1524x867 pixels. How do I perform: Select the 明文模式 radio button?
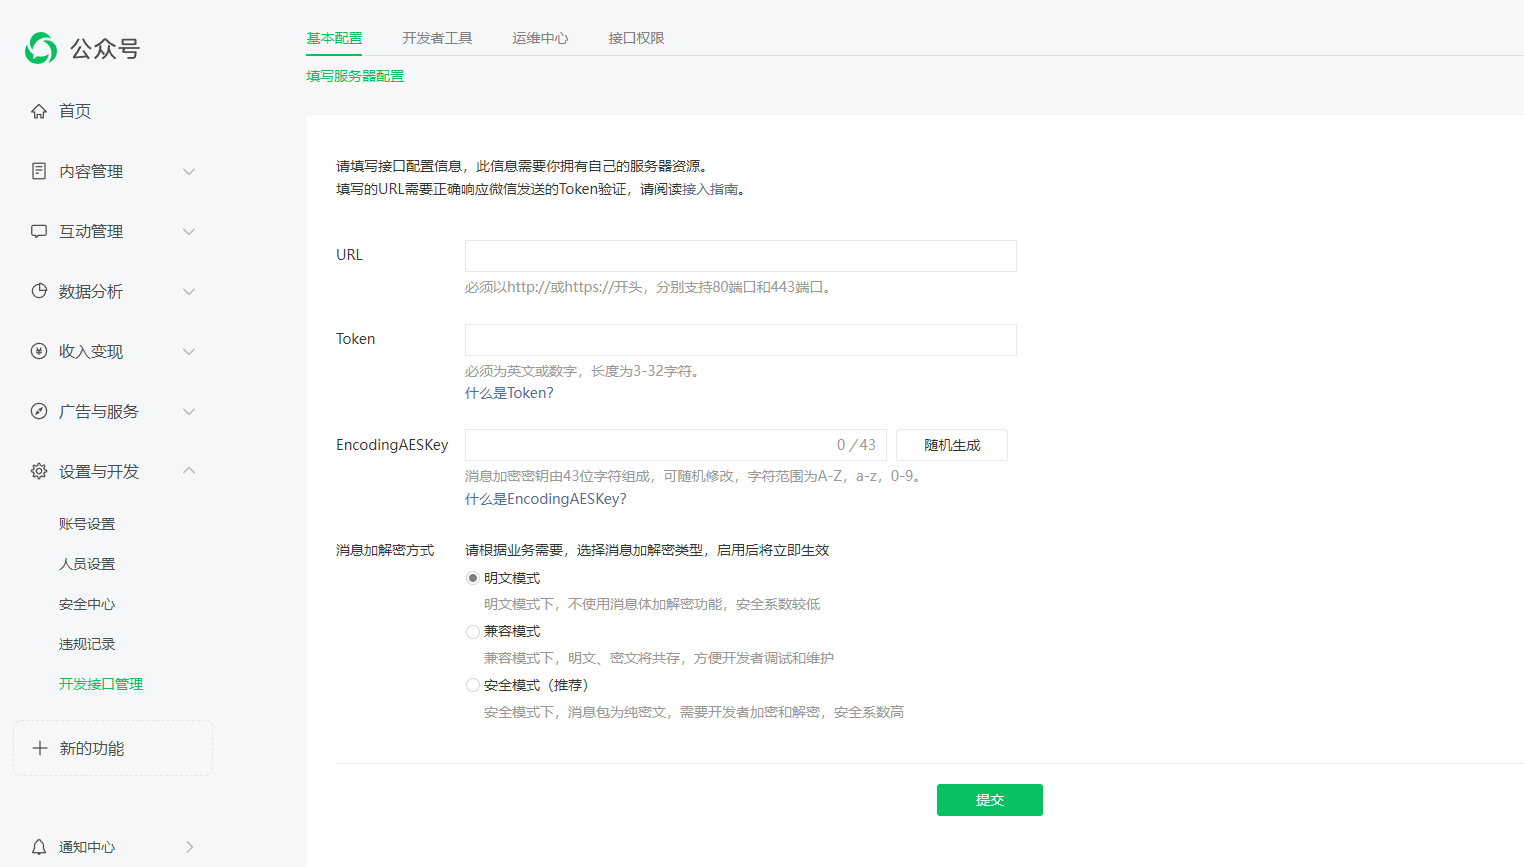[473, 578]
